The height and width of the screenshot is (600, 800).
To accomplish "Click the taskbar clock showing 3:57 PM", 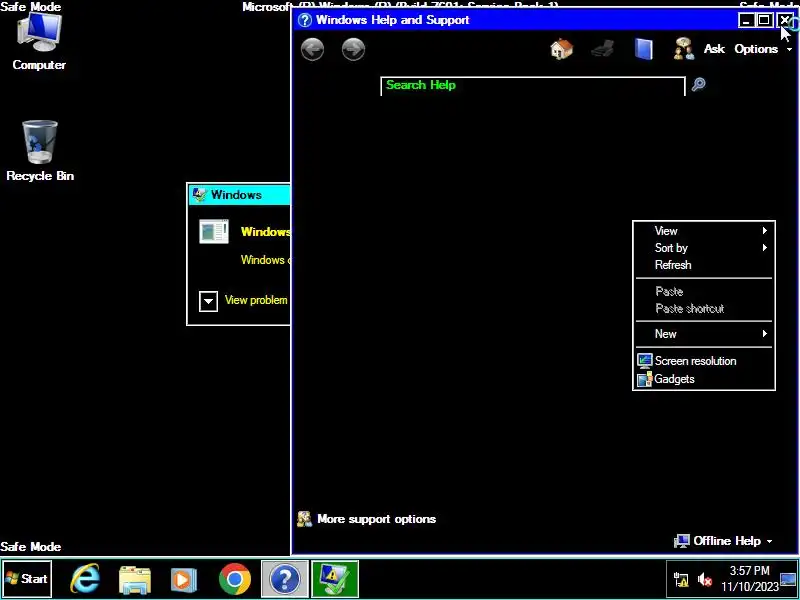I will (750, 579).
